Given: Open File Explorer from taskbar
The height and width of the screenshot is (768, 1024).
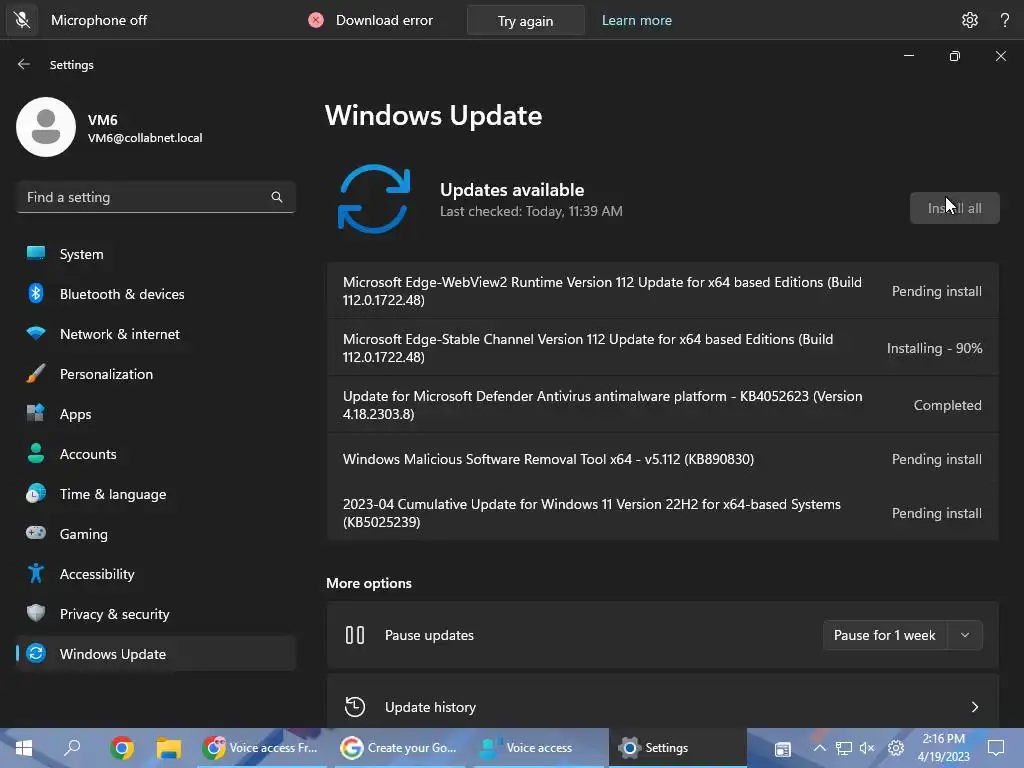Looking at the screenshot, I should (168, 748).
